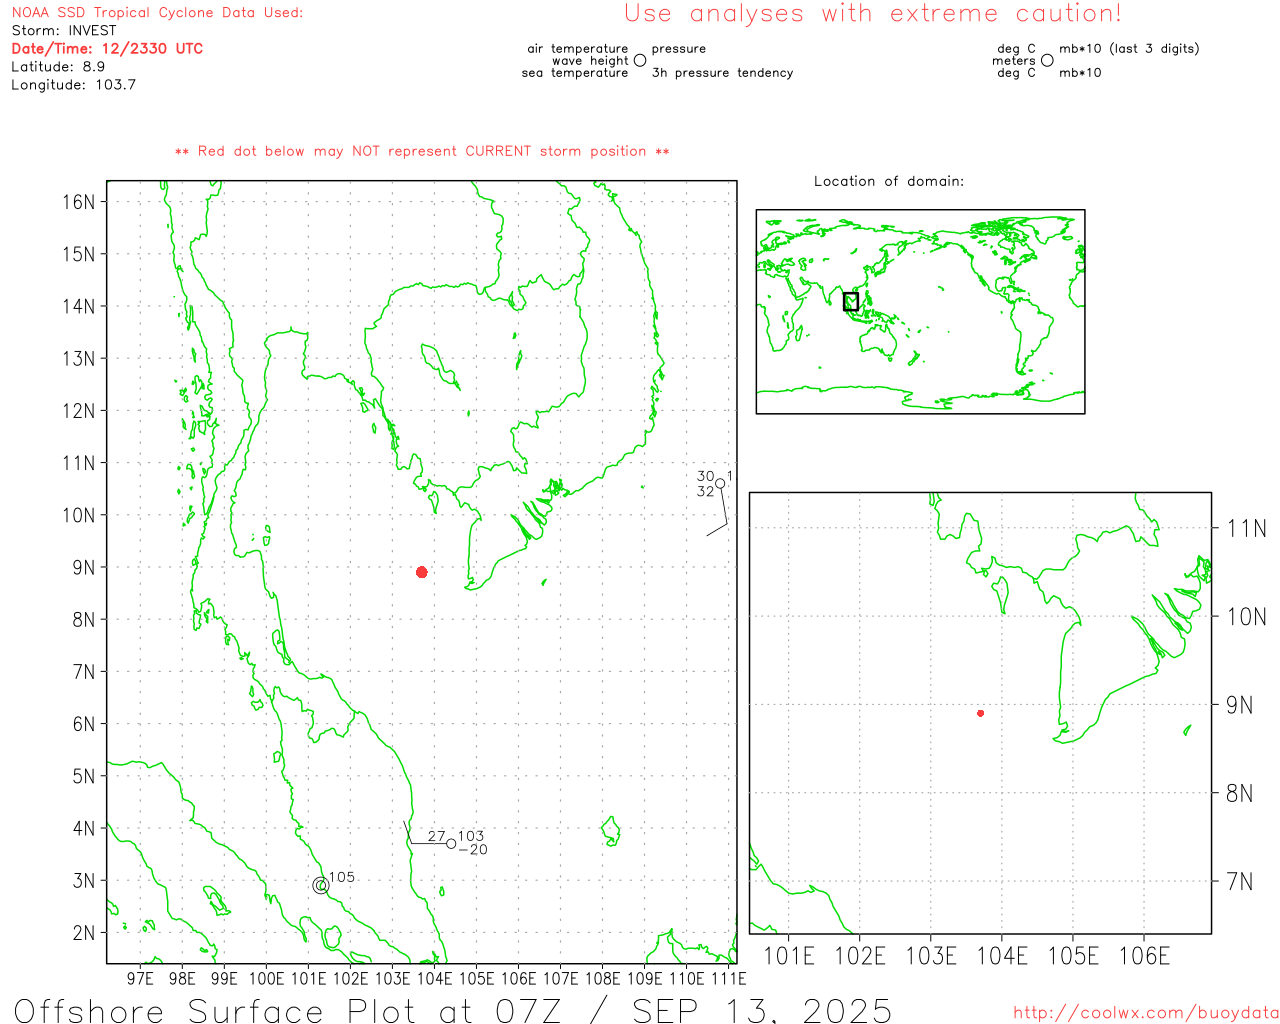This screenshot has width=1280, height=1024.
Task: Click the '10N' label on inset map
Action: [x=1247, y=617]
